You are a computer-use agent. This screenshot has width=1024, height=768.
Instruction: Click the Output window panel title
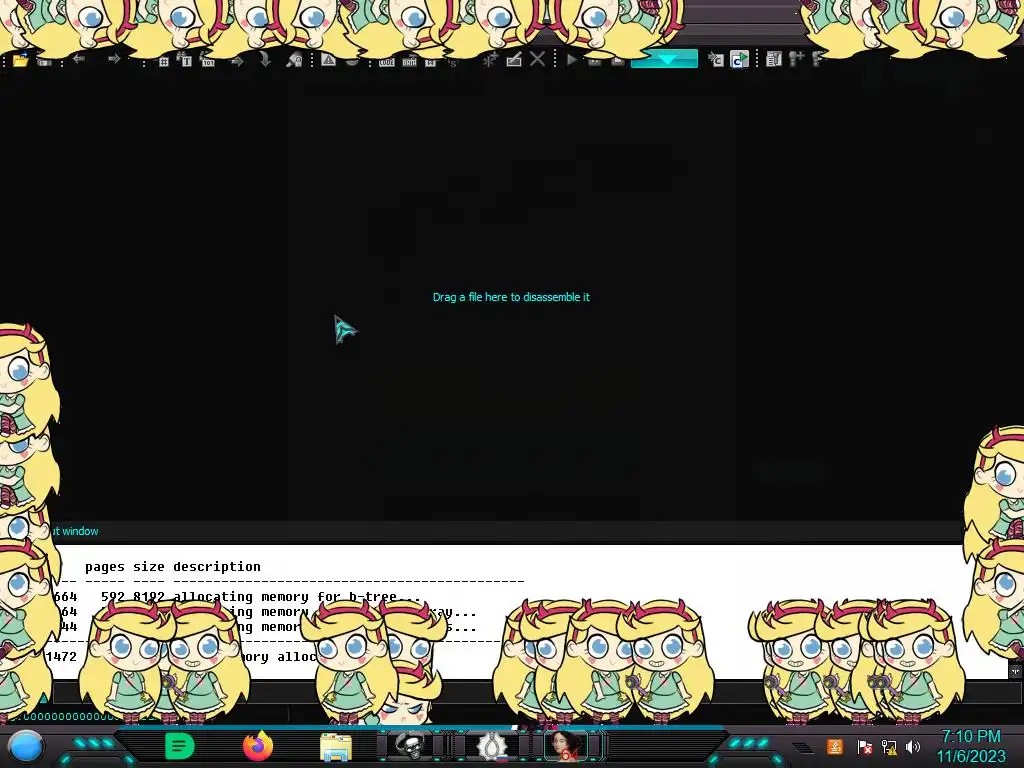pyautogui.click(x=74, y=531)
